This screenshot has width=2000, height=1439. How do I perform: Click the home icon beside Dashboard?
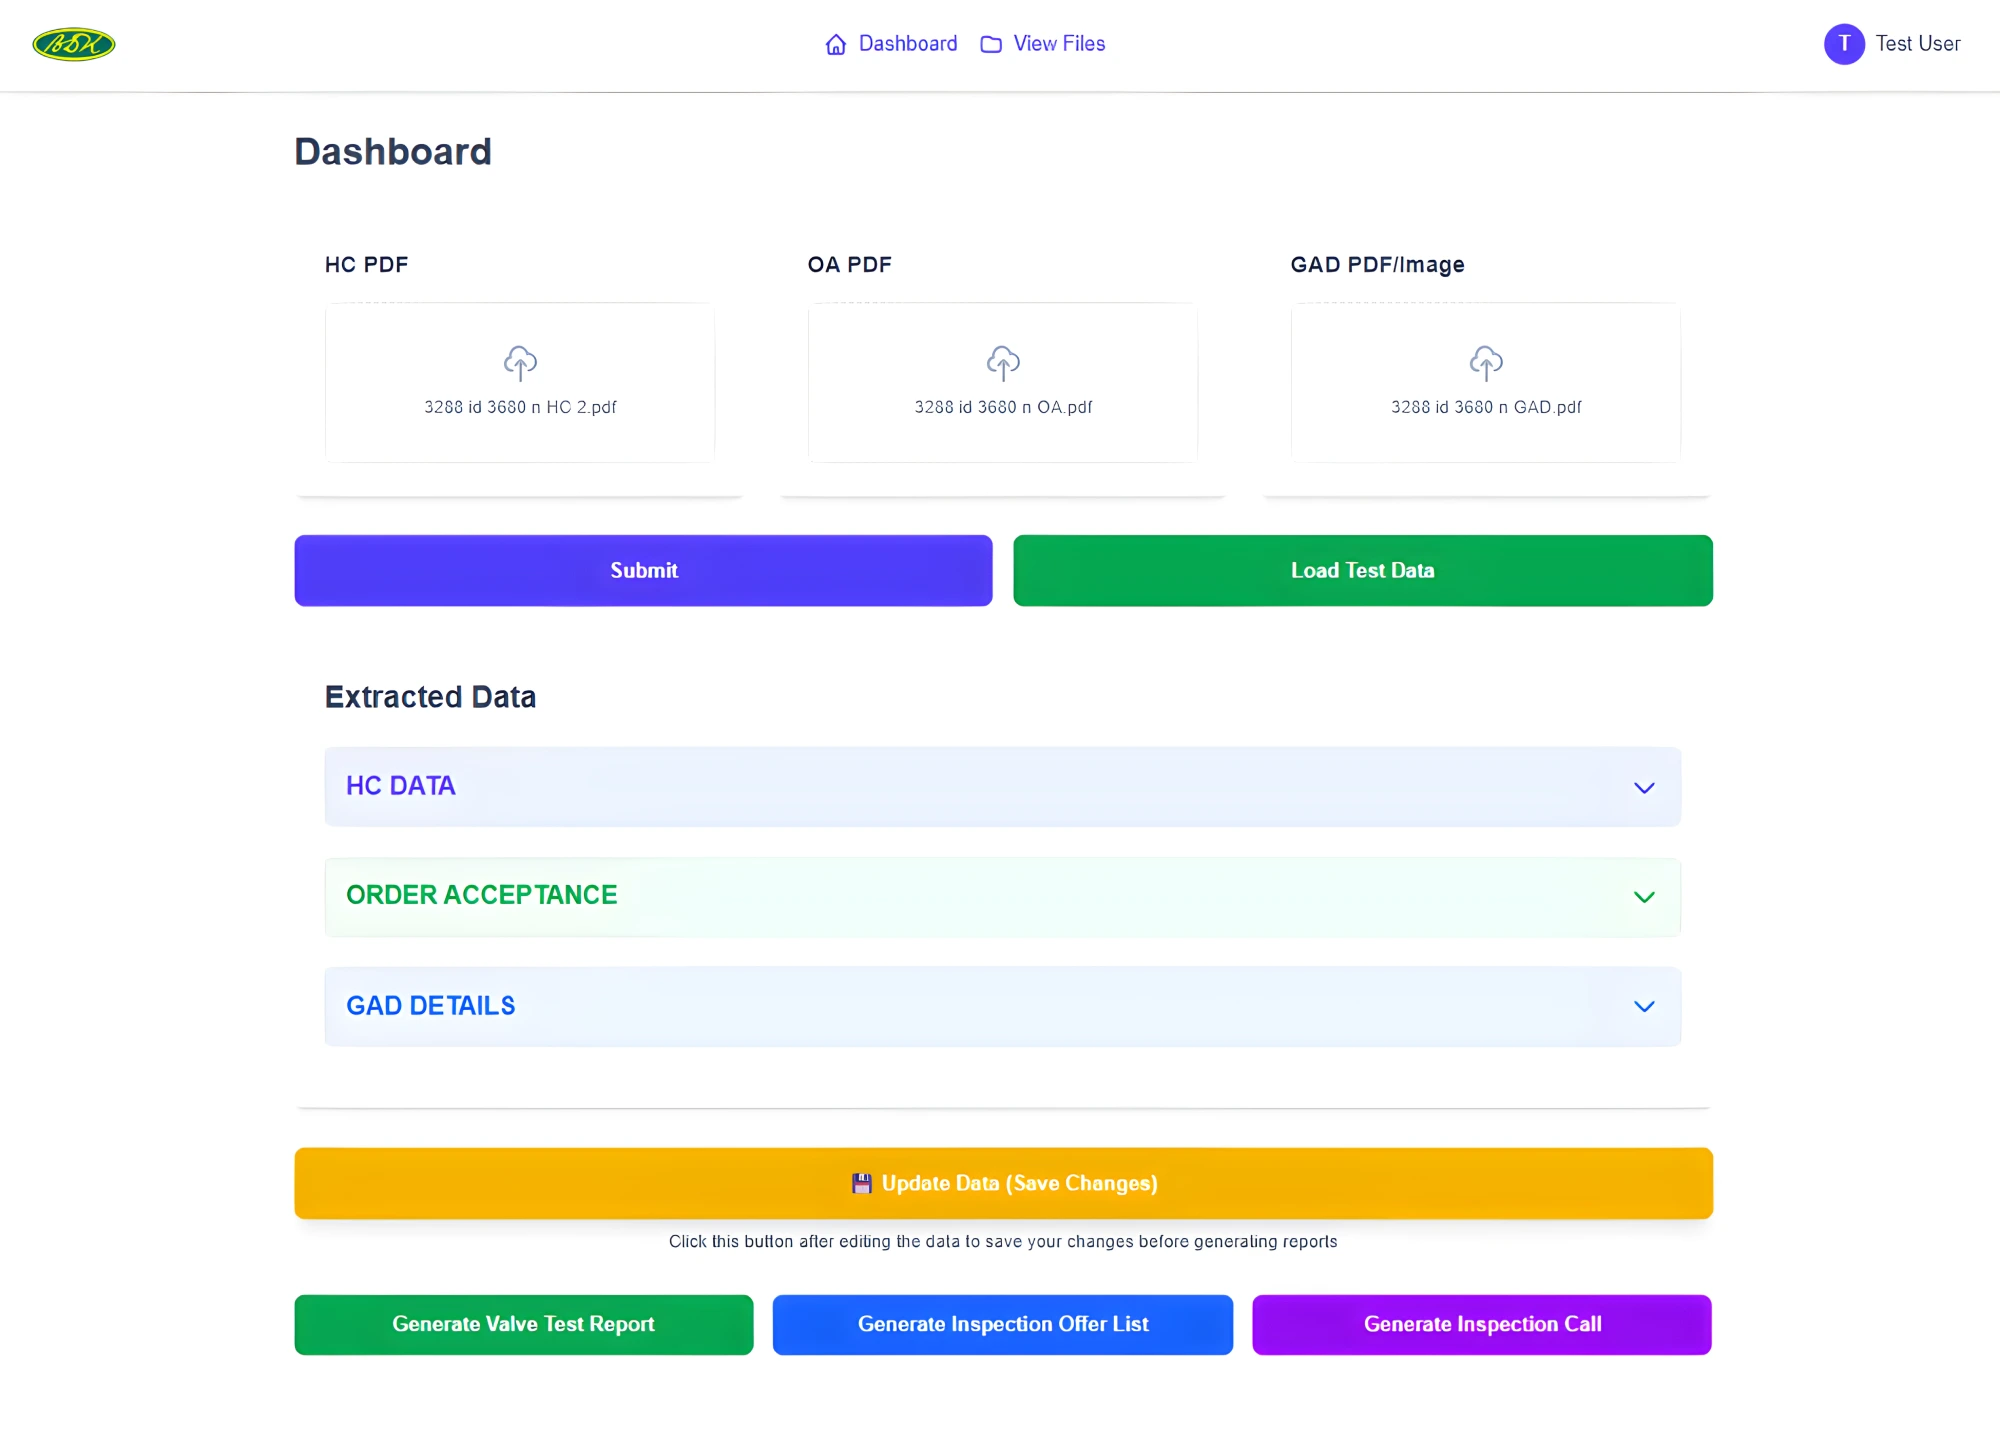click(836, 44)
